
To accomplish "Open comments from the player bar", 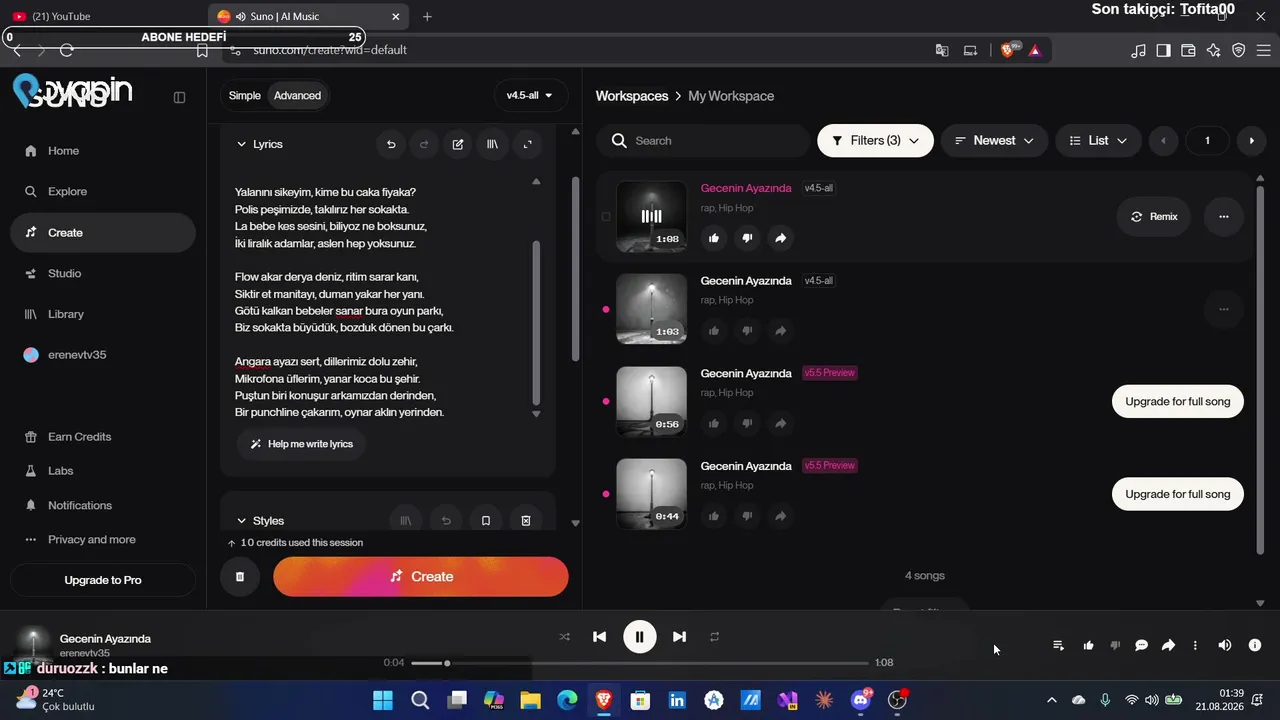I will click(1141, 645).
